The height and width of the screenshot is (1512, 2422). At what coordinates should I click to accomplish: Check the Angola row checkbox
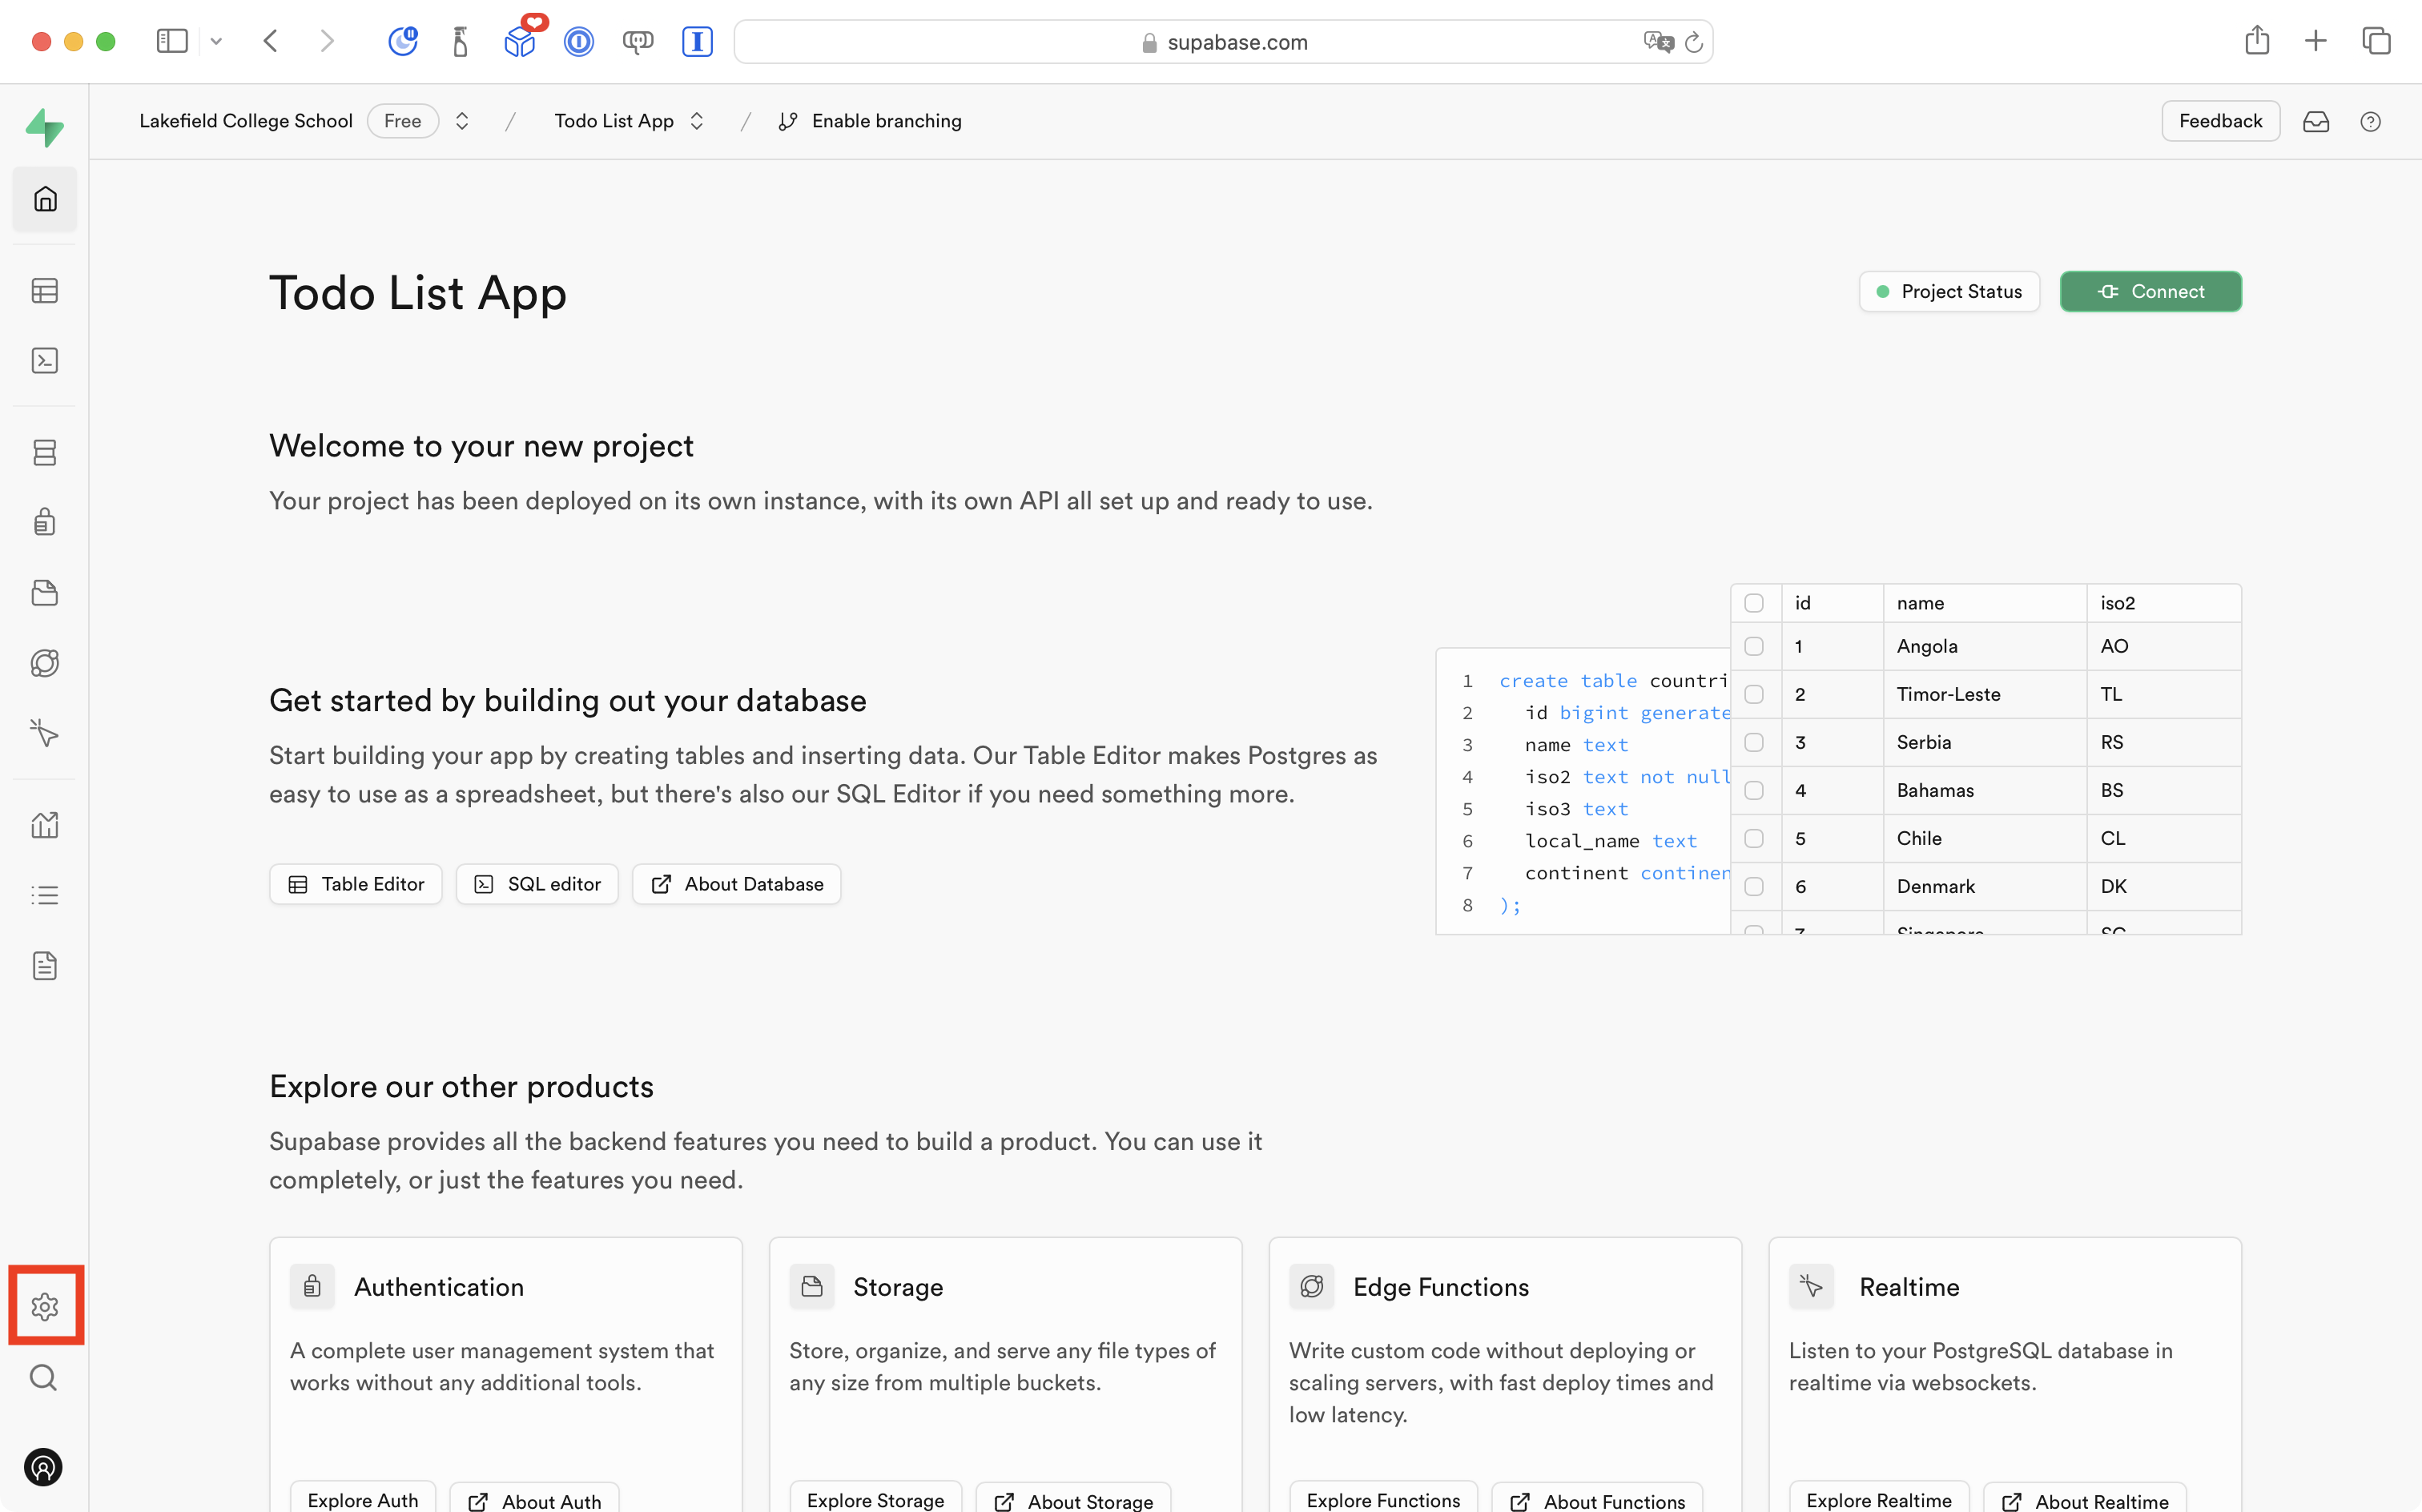(x=1754, y=646)
